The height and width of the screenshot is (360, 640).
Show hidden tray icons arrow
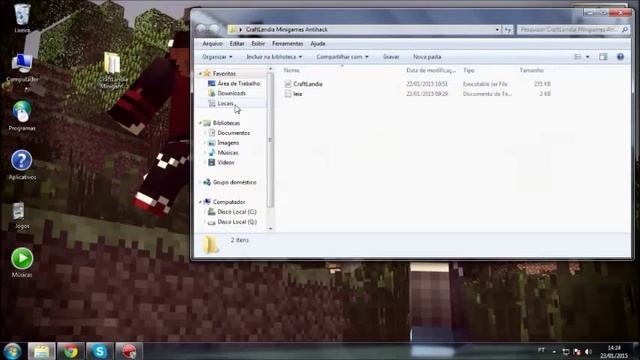[554, 351]
